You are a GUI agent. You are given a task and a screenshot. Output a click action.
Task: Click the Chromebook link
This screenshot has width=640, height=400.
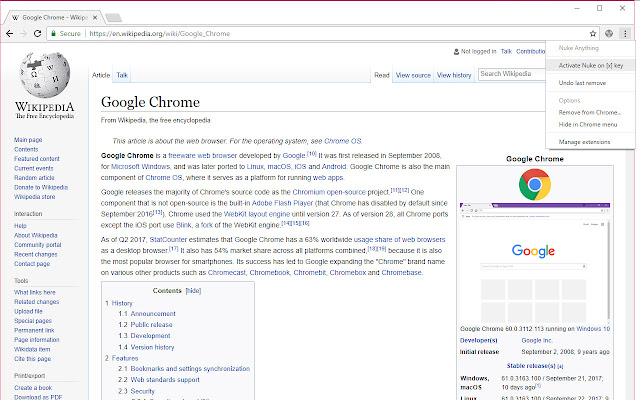269,272
